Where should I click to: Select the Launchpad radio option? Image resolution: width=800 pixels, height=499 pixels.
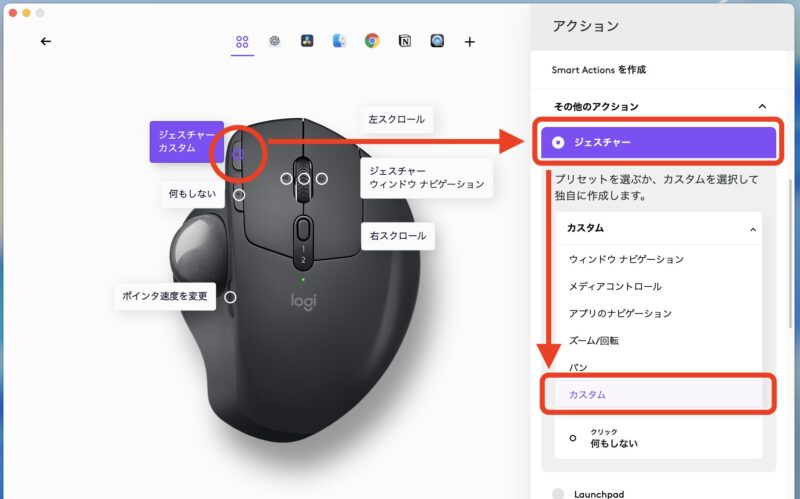[x=558, y=493]
